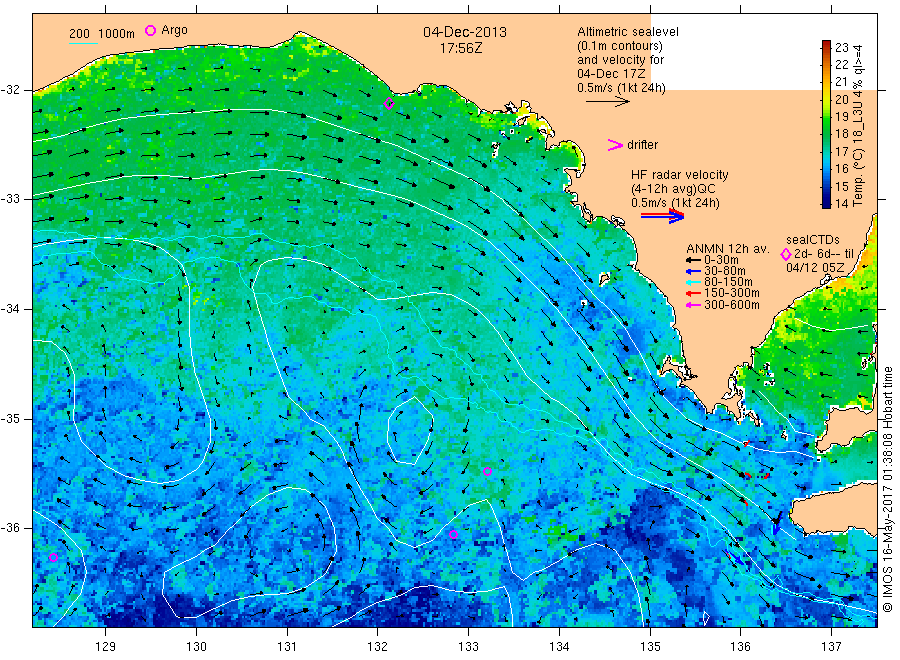This screenshot has width=900, height=660.
Task: Click the longitude label 129
Action: [106, 647]
